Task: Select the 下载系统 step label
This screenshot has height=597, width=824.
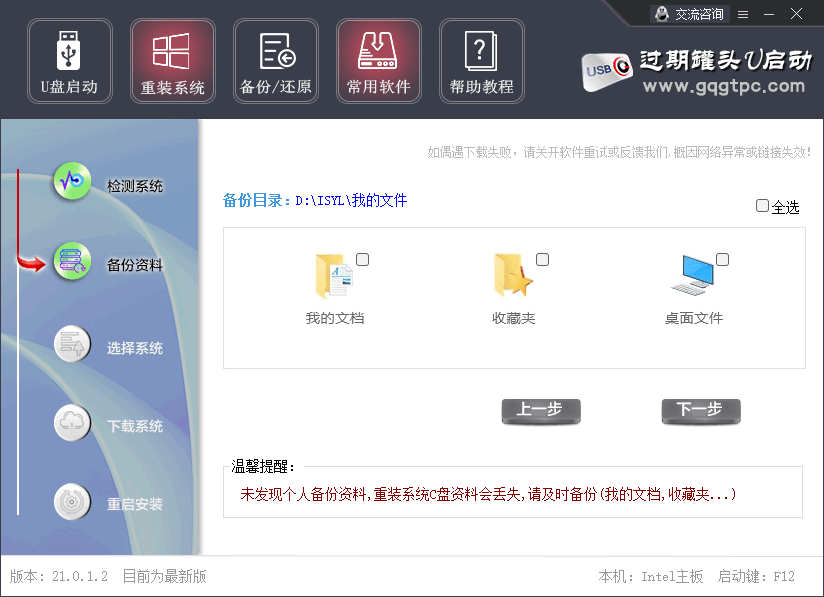Action: pos(135,426)
